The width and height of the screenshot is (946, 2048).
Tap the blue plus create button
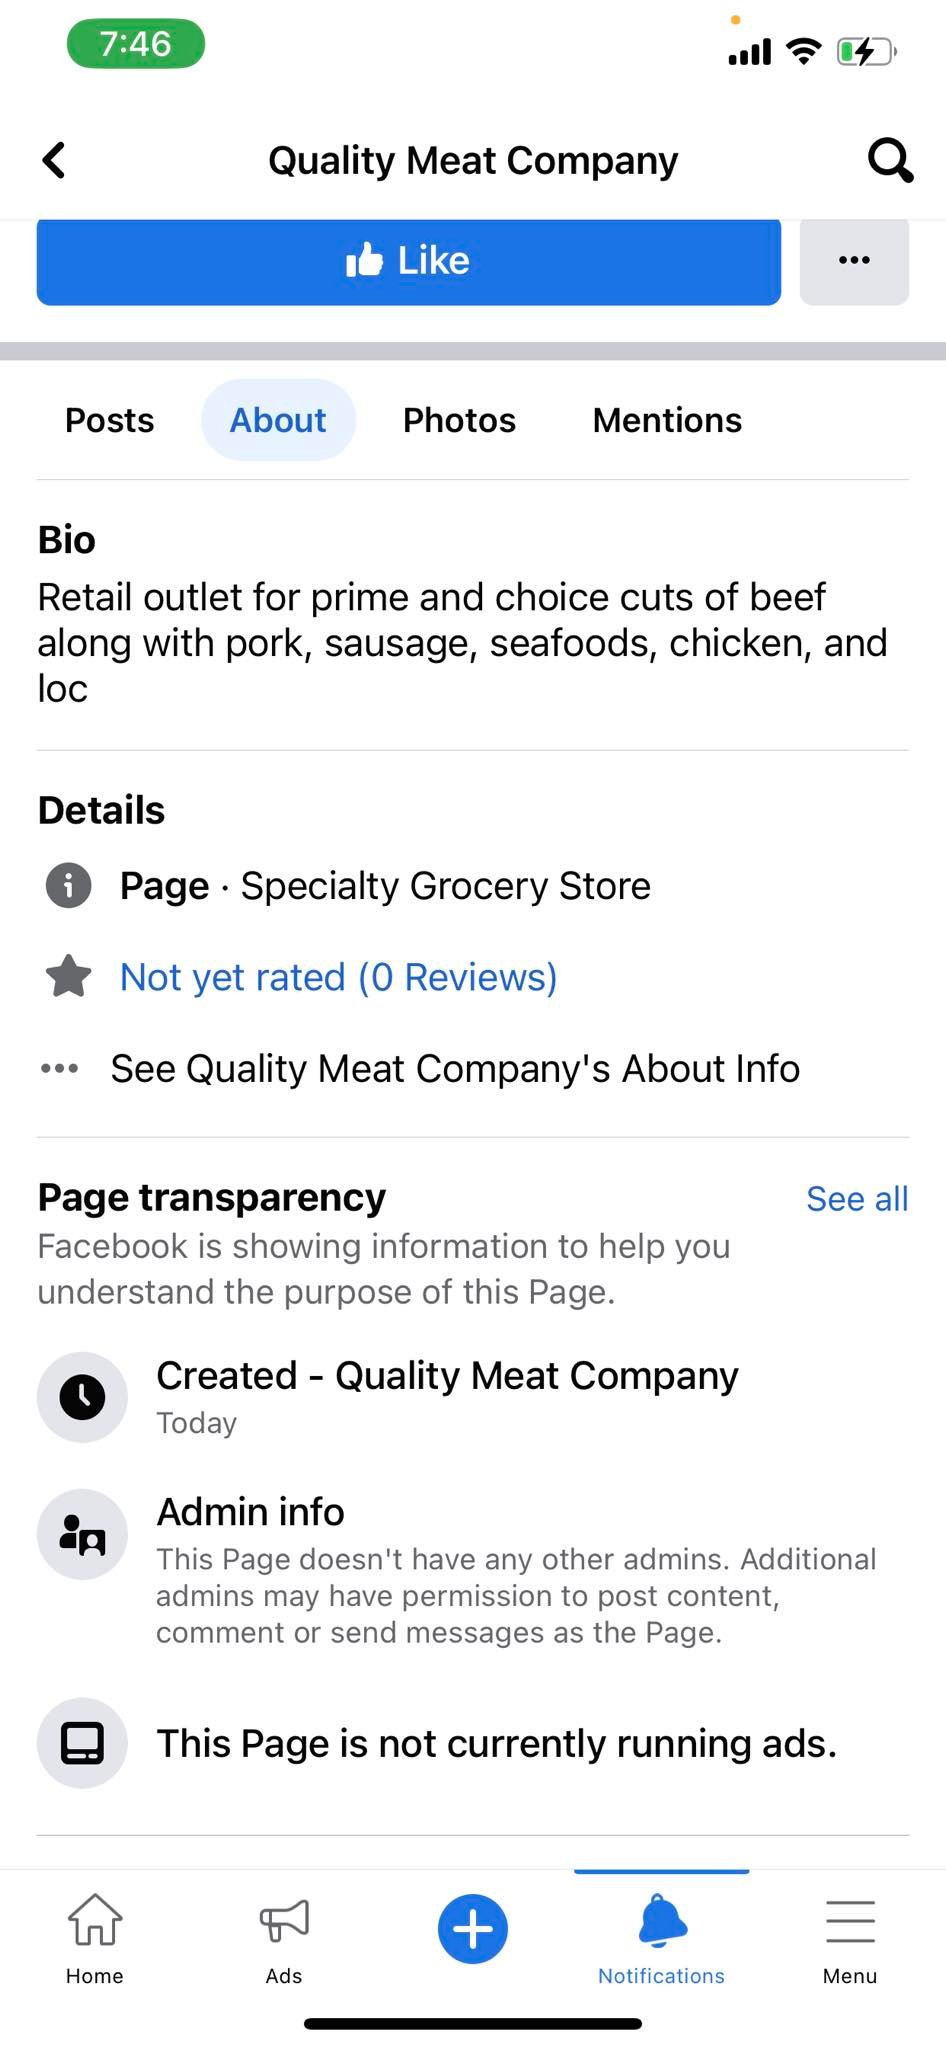coord(473,1929)
